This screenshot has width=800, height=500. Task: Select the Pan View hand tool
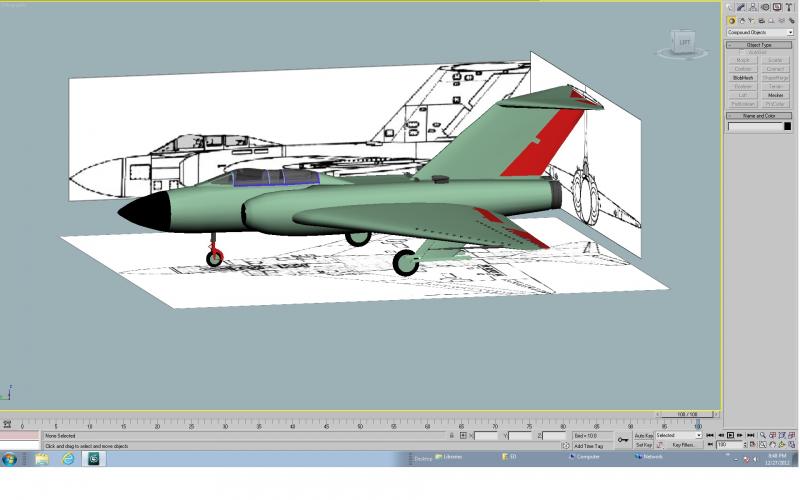772,445
